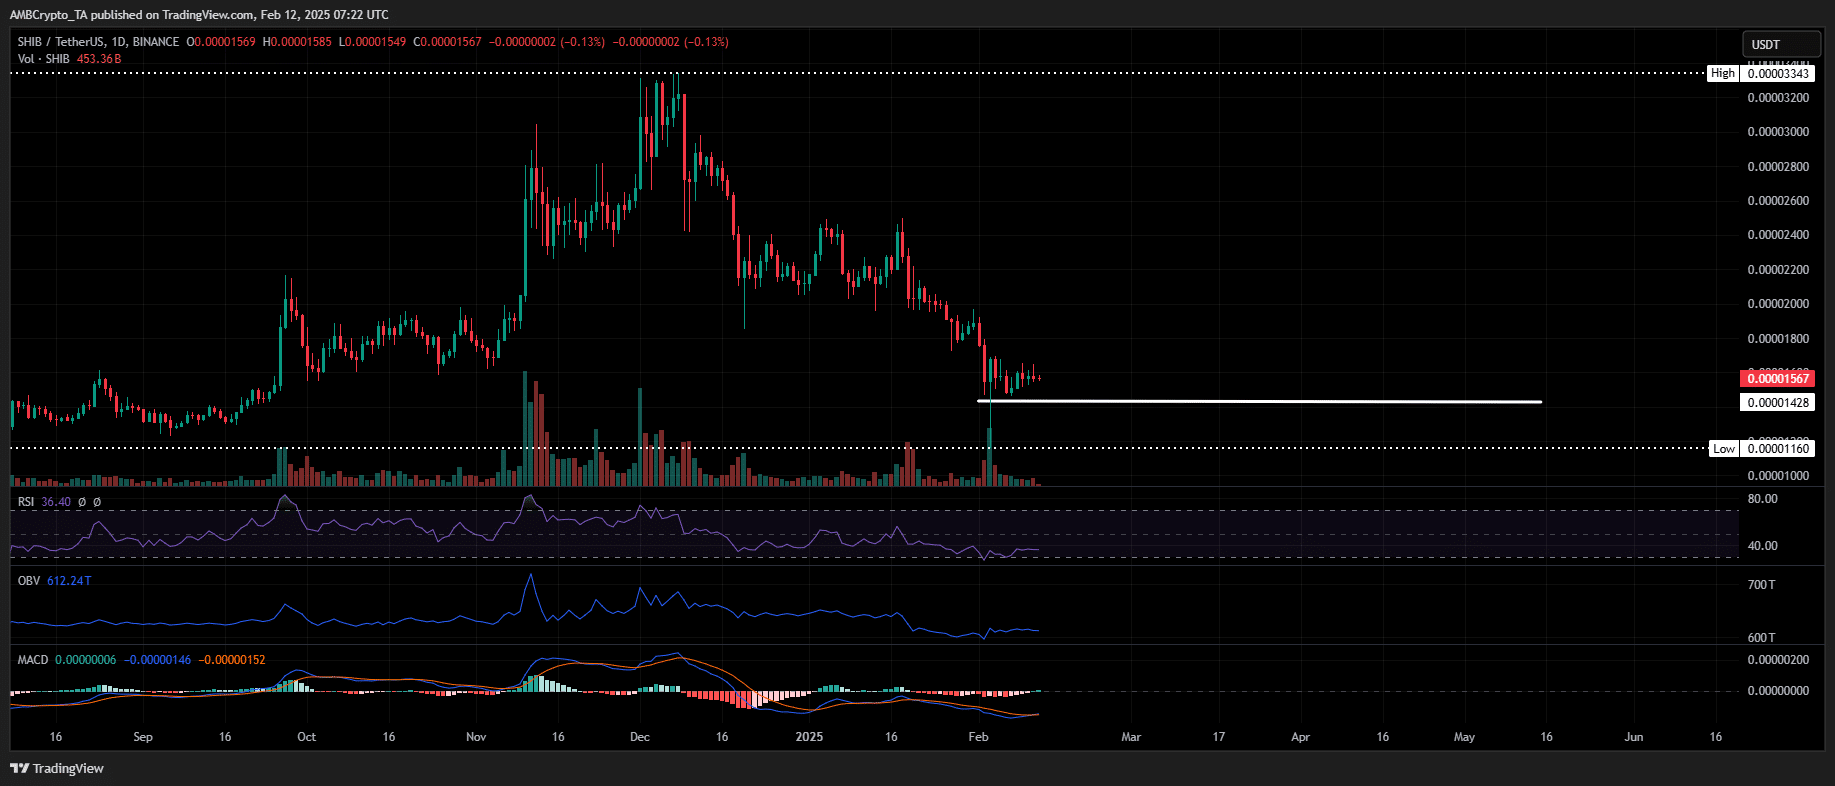Click the low value L0.00001549
The image size is (1835, 786).
pyautogui.click(x=372, y=42)
